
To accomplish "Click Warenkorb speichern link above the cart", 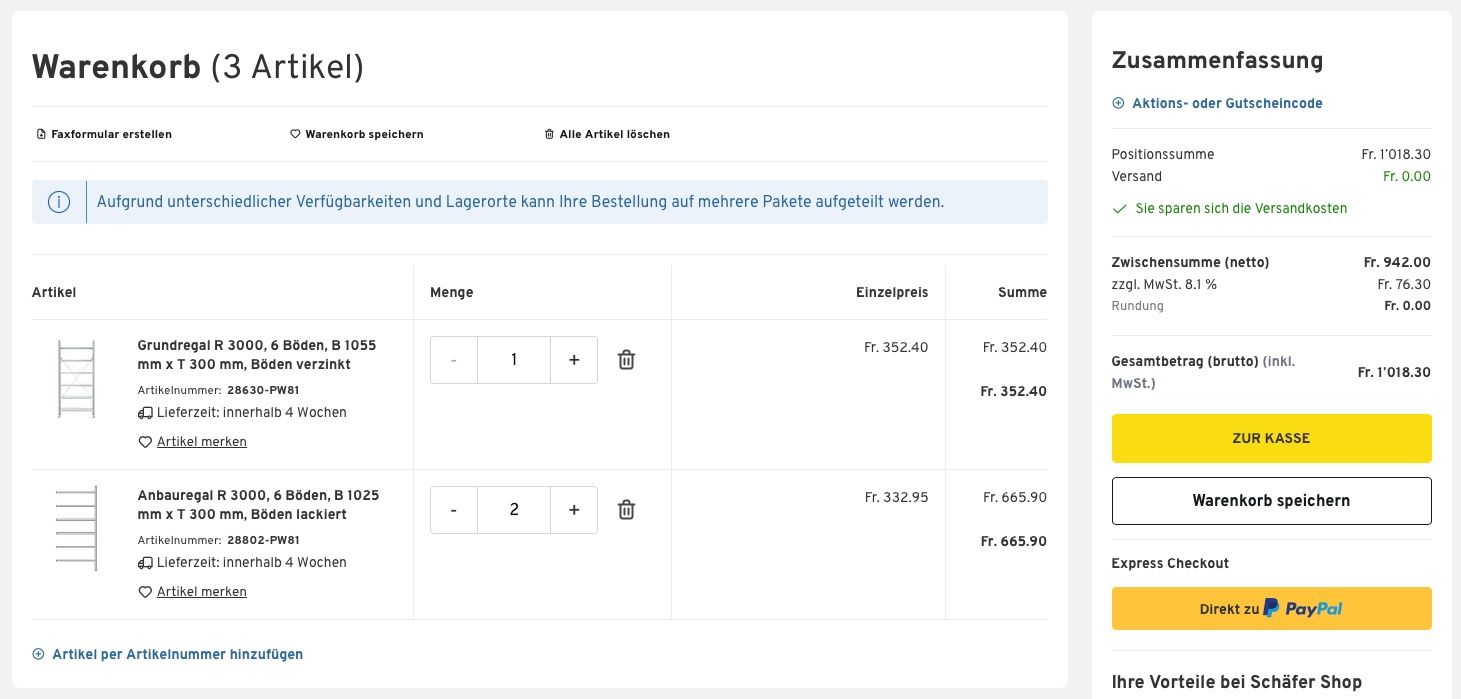I will 357,134.
